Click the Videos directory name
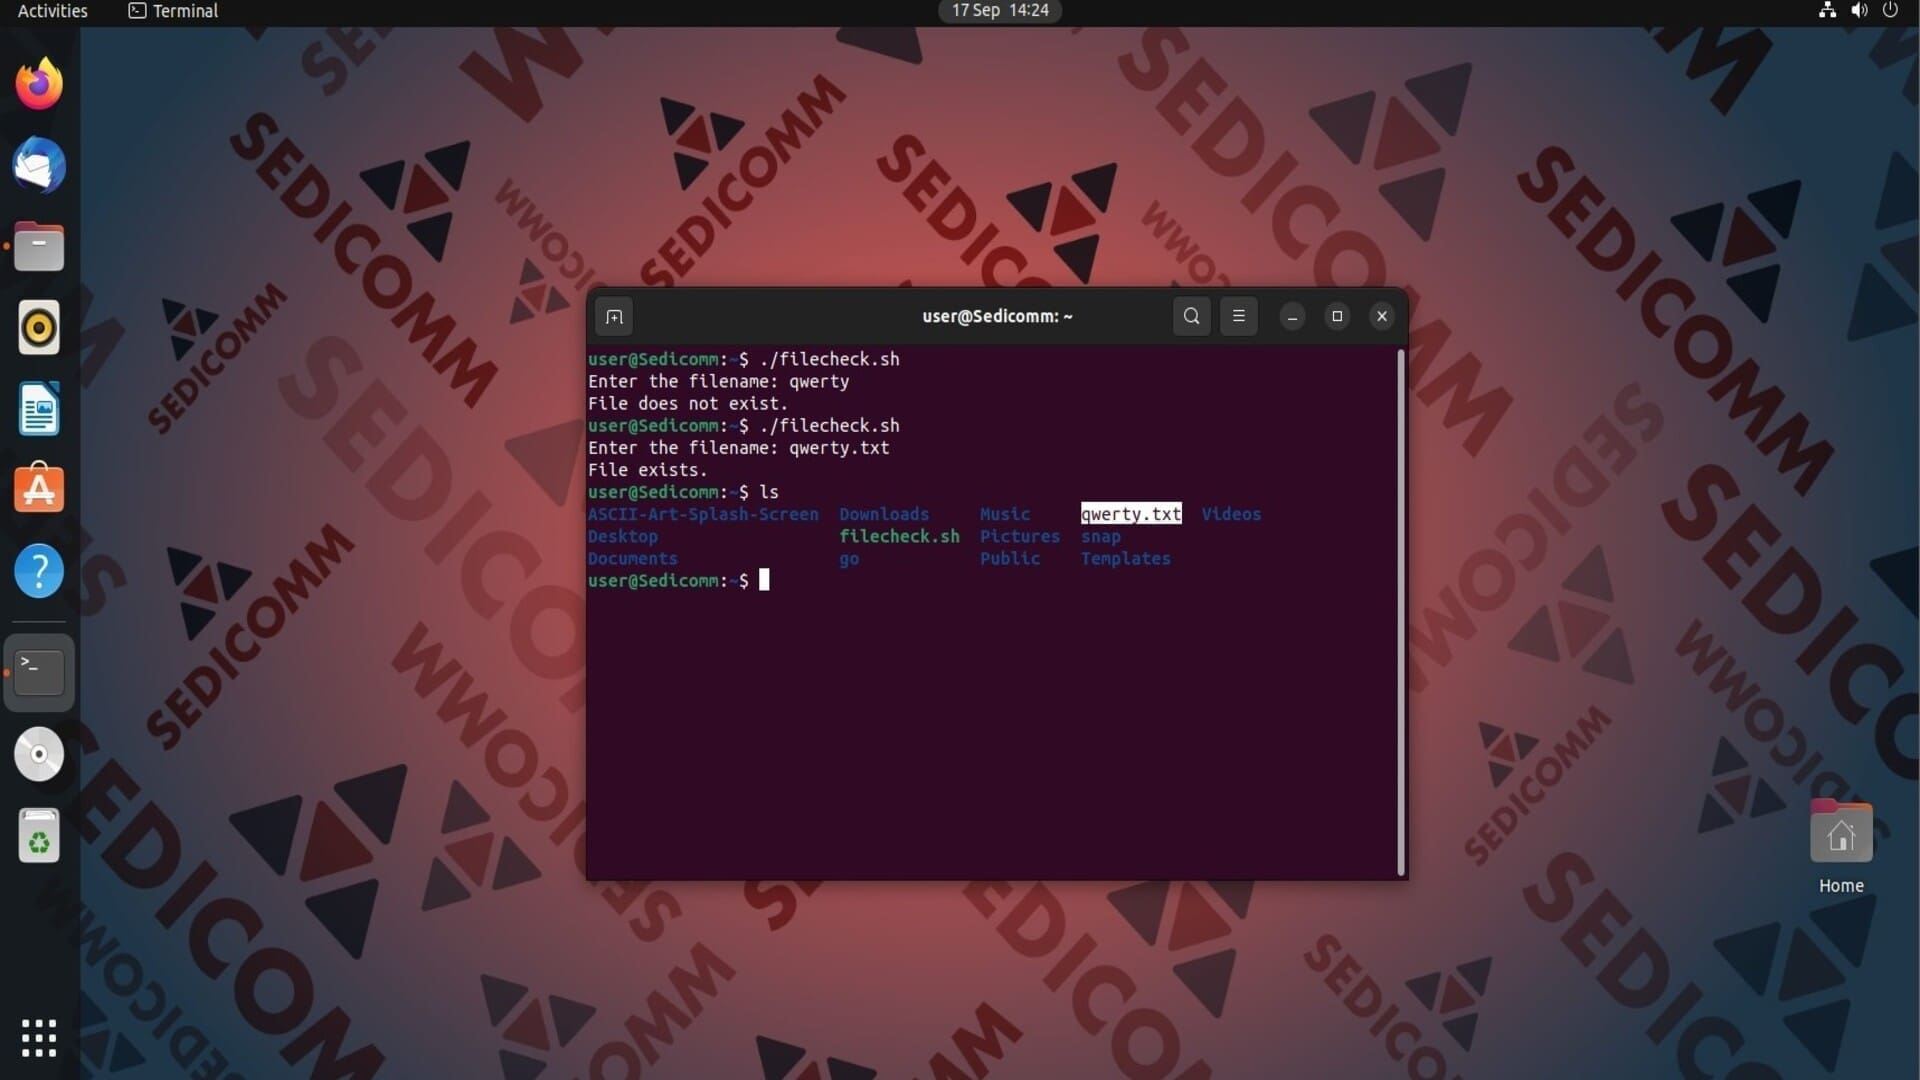 [1231, 514]
